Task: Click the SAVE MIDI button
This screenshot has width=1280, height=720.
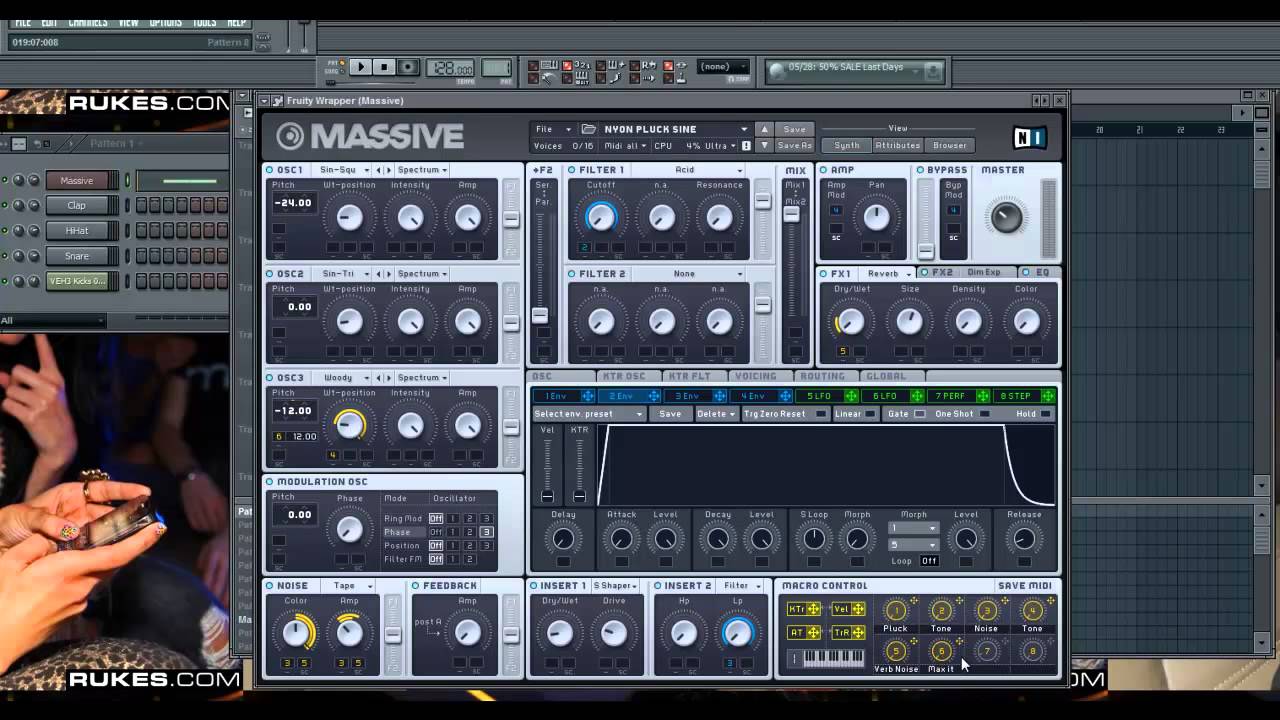Action: (x=1025, y=586)
